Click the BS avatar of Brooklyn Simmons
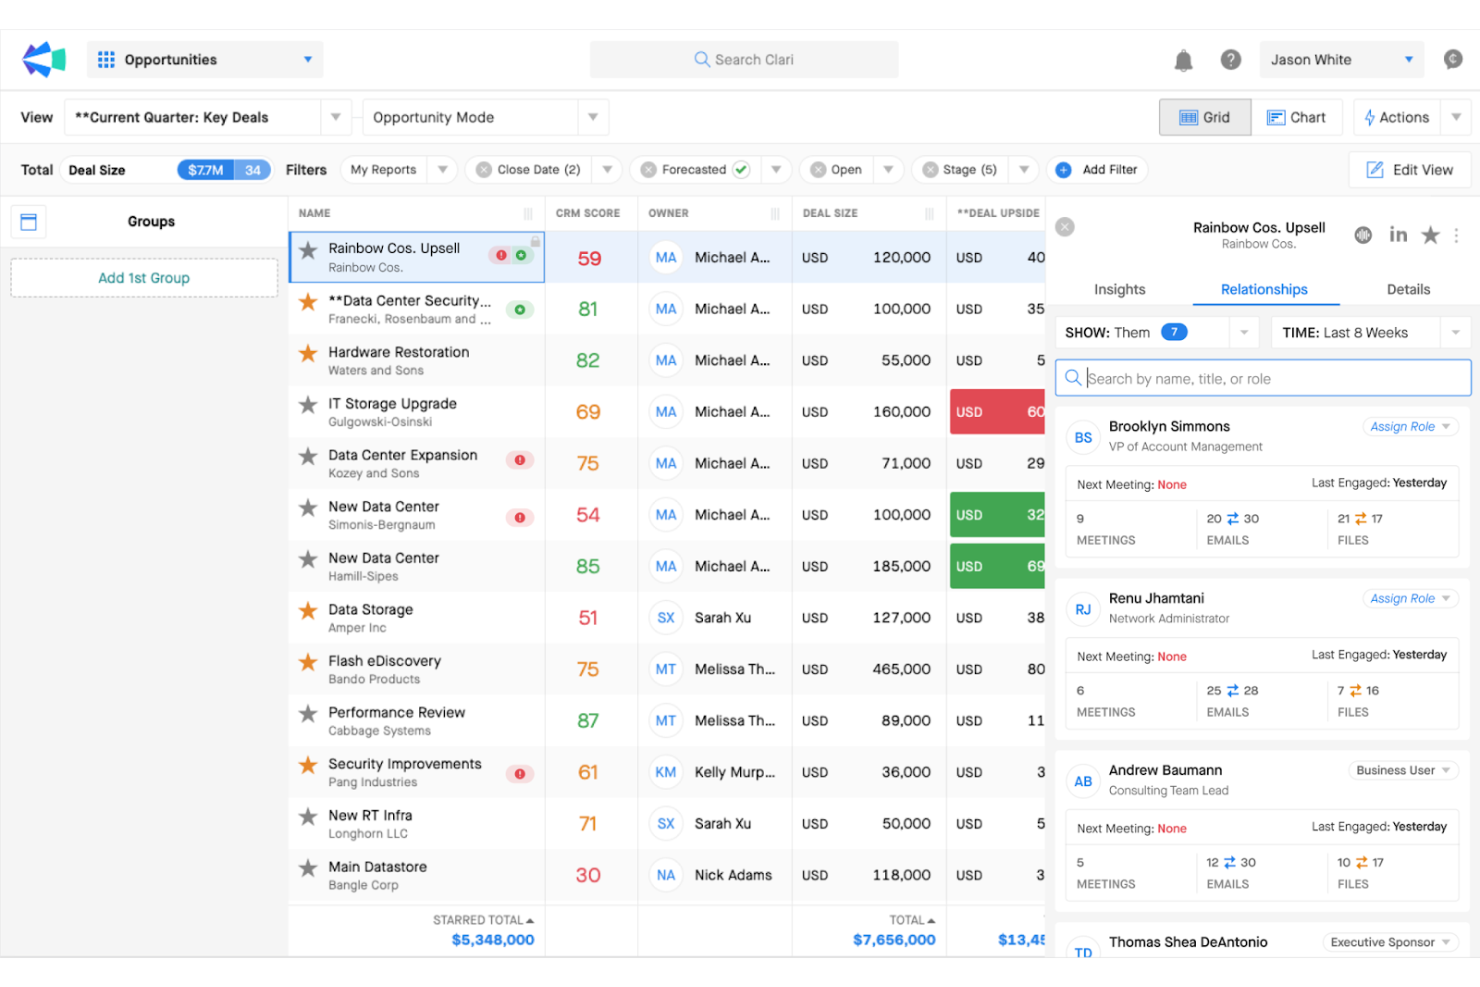This screenshot has width=1480, height=987. (1083, 438)
